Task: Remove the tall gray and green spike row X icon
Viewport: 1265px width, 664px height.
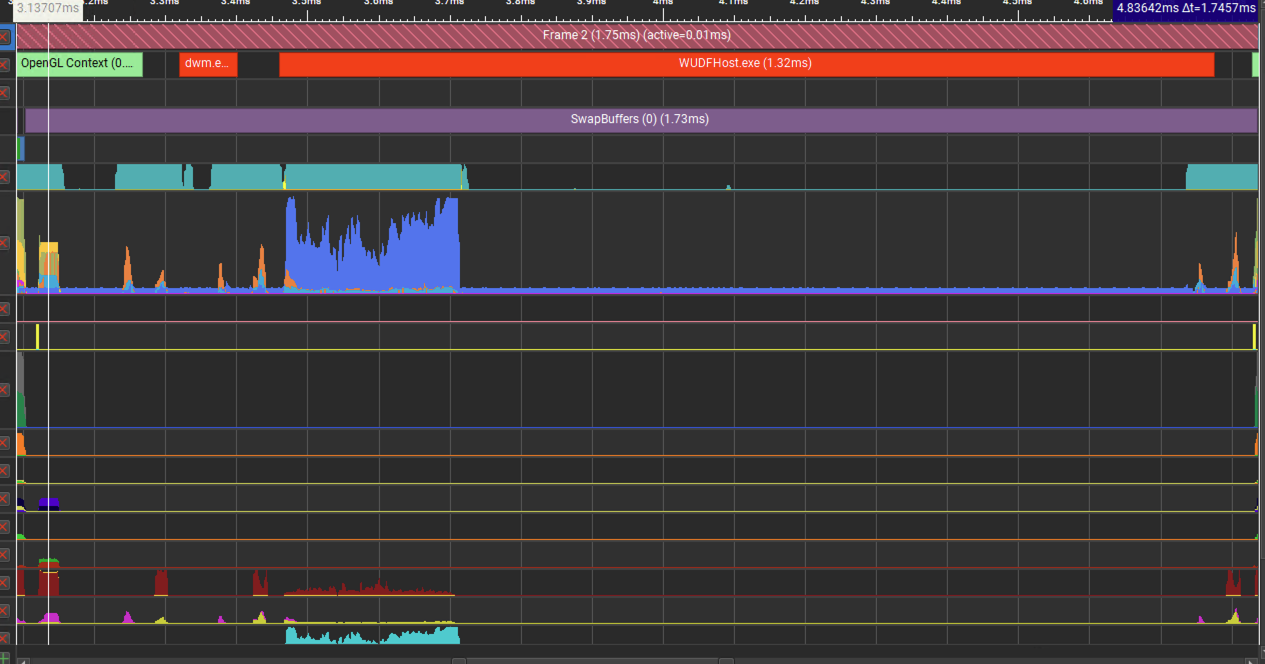Action: pos(5,388)
